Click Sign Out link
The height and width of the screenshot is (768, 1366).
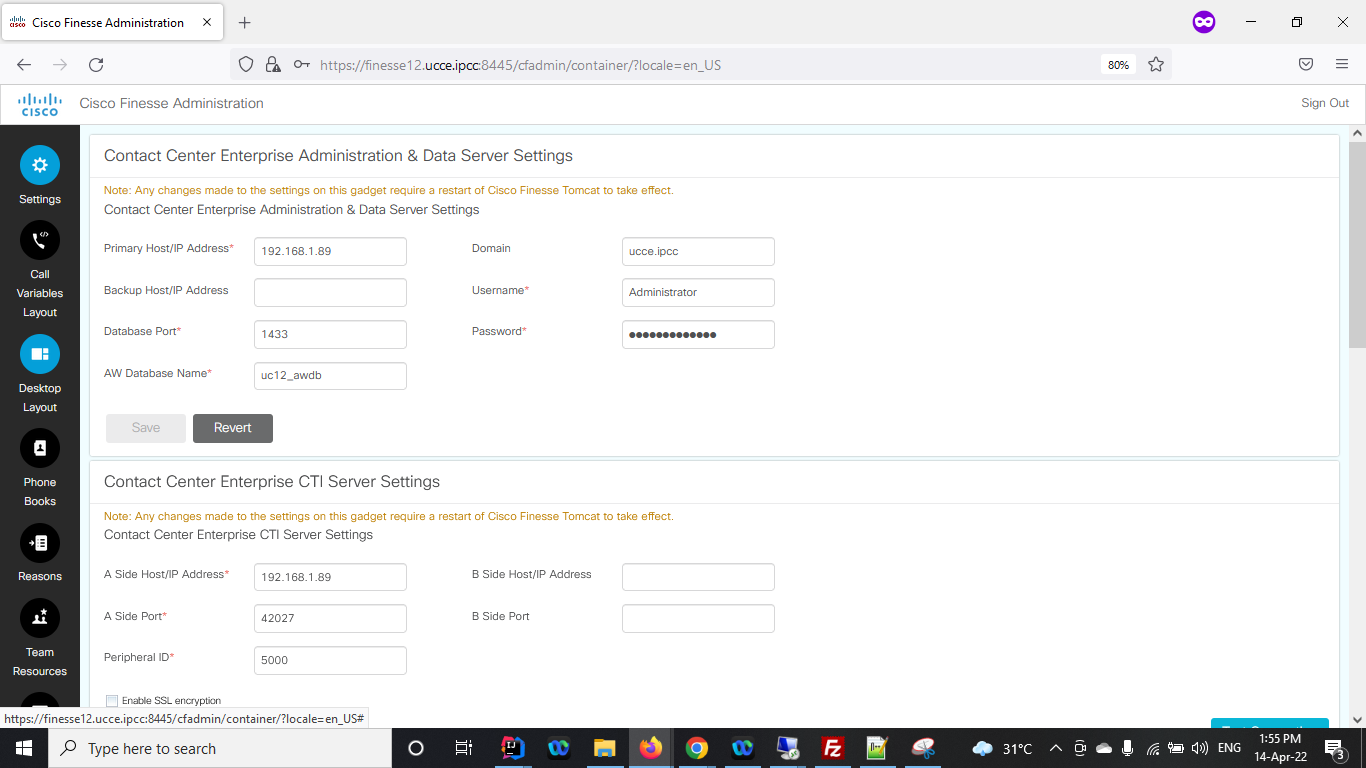1324,103
